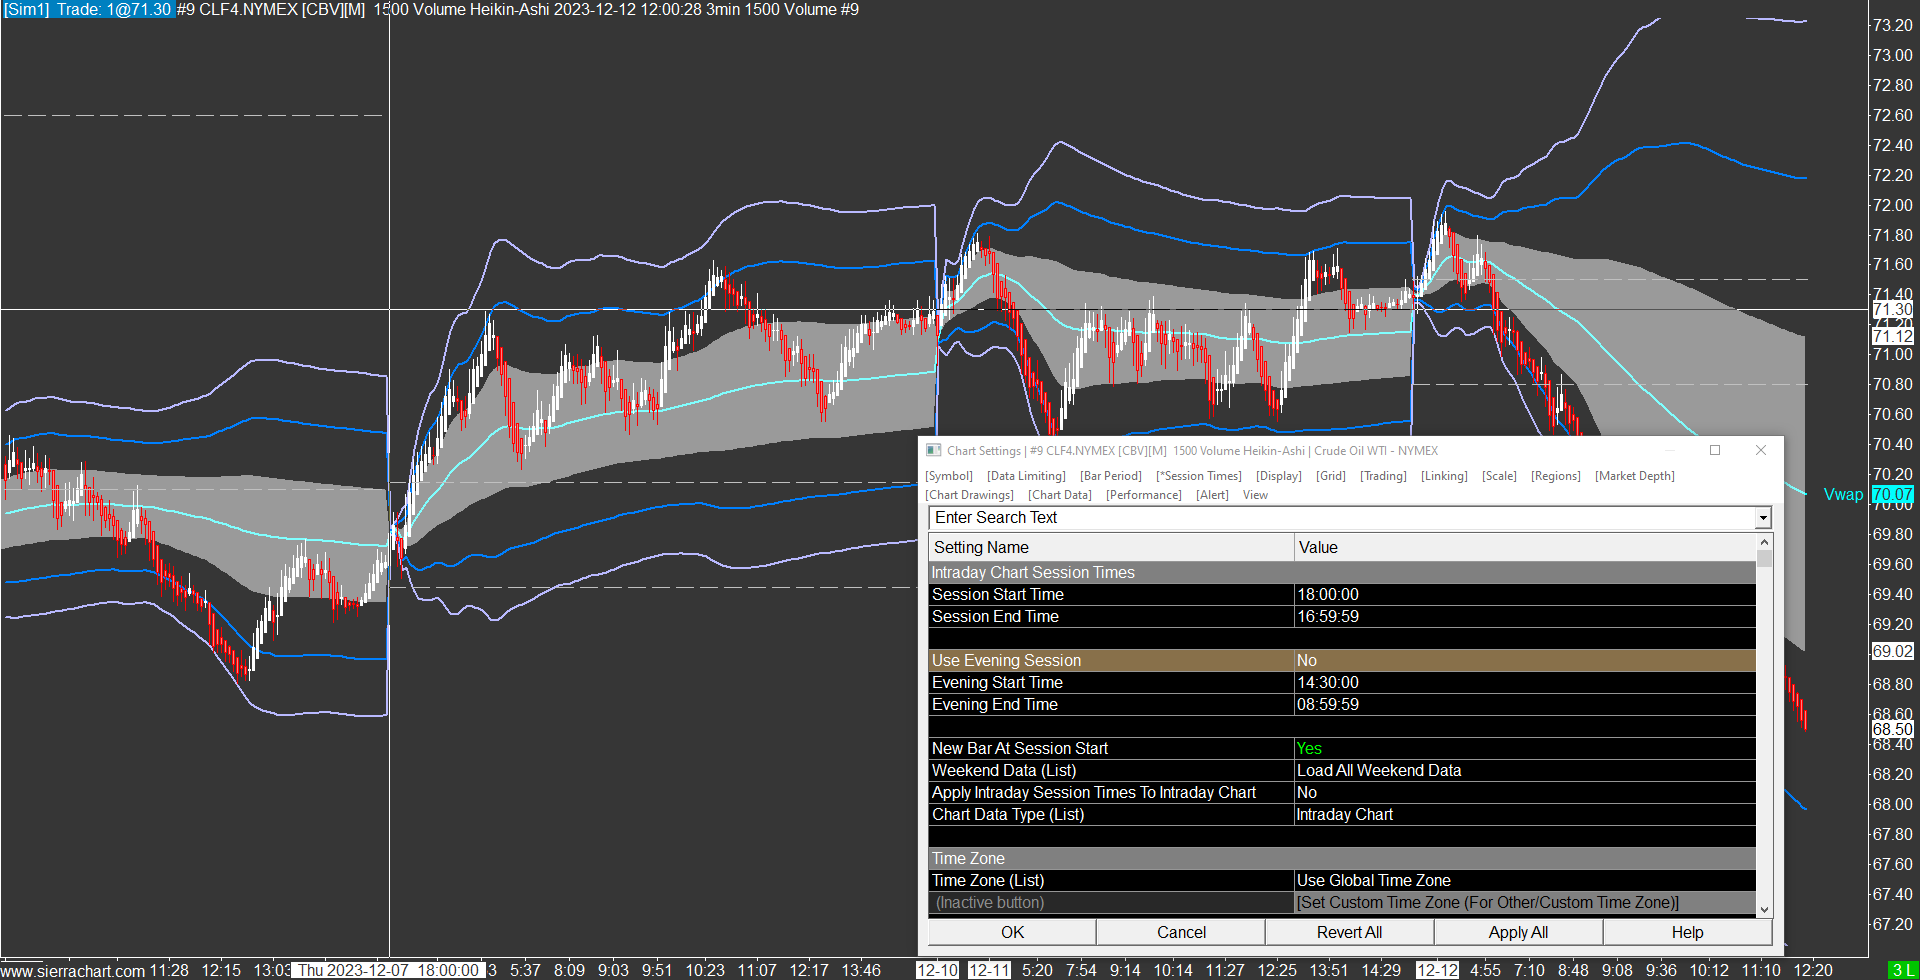Switch to the Bar Period section

point(1110,476)
